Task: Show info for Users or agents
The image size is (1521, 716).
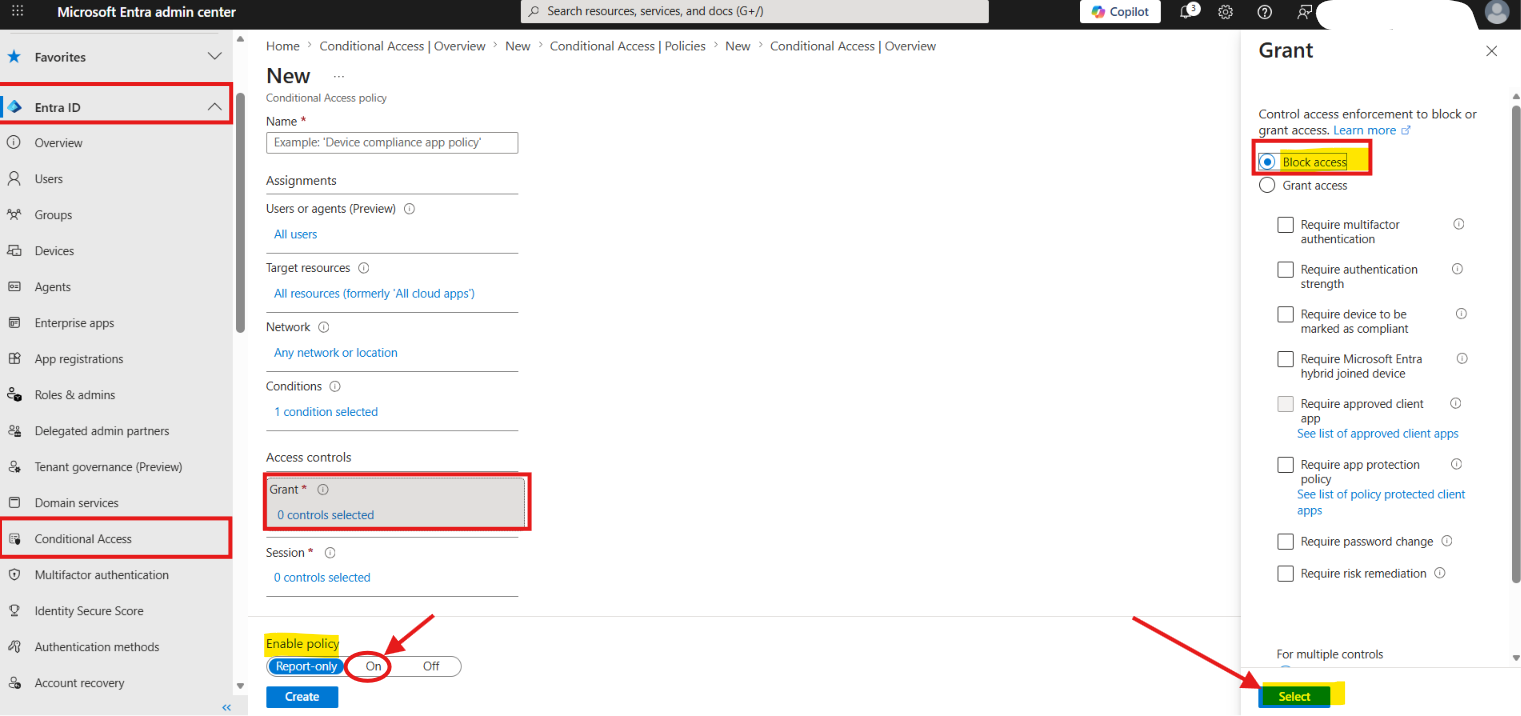Action: [x=409, y=209]
